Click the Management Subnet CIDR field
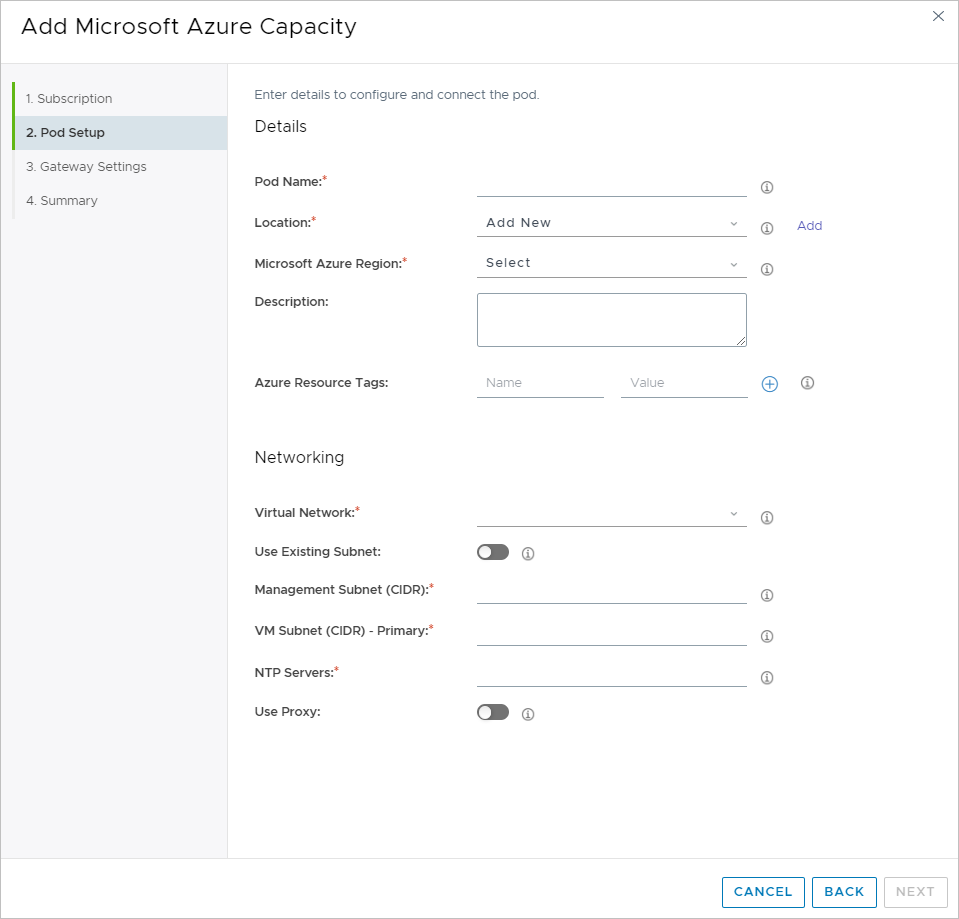Screen dimensions: 959x919 pos(612,592)
